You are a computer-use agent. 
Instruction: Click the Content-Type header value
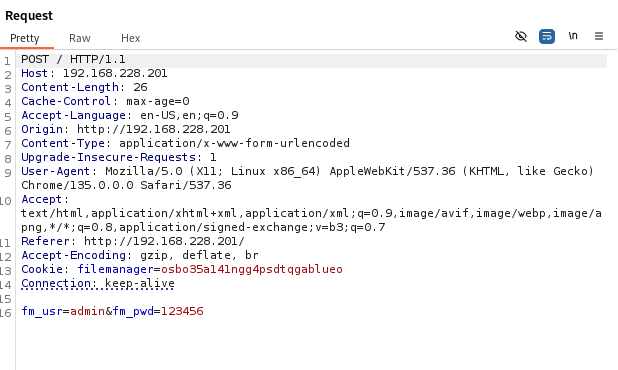tap(235, 143)
